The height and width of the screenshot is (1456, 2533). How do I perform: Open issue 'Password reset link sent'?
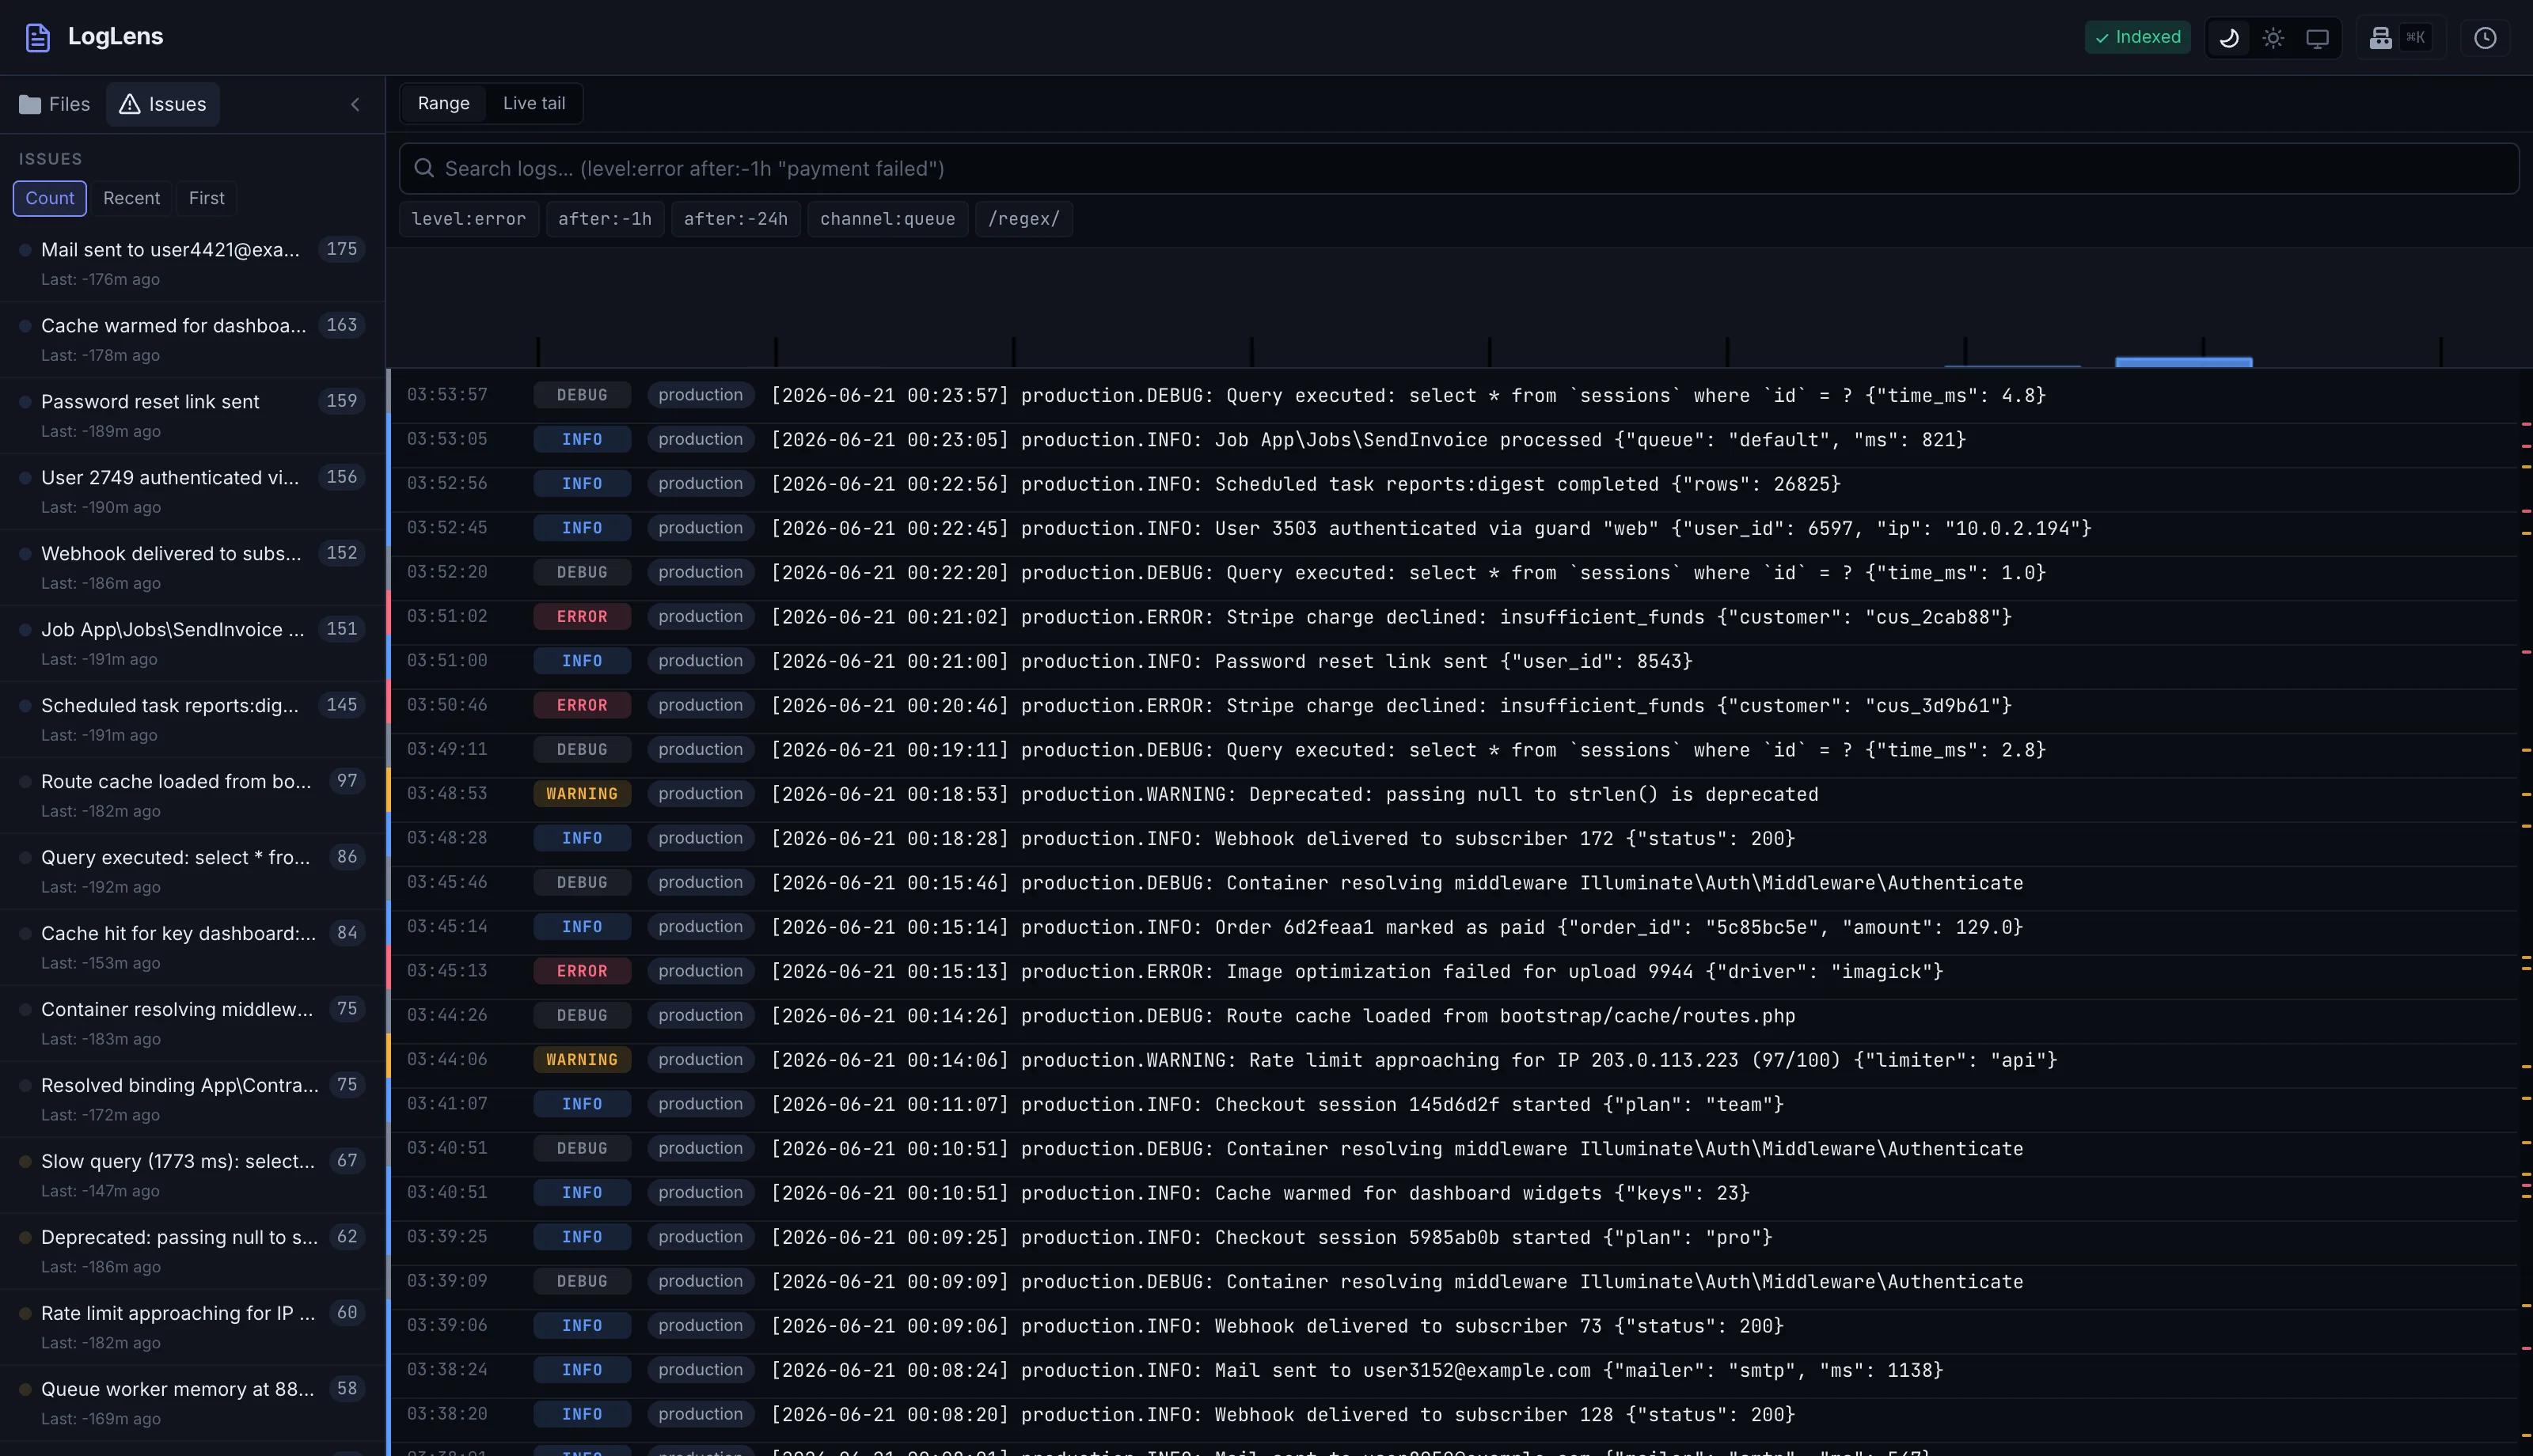[x=192, y=415]
